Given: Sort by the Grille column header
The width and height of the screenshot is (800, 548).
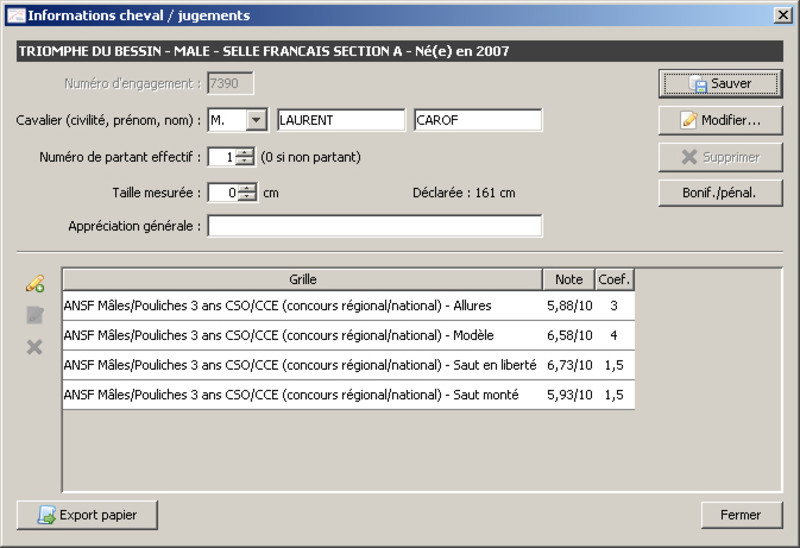Looking at the screenshot, I should click(303, 280).
